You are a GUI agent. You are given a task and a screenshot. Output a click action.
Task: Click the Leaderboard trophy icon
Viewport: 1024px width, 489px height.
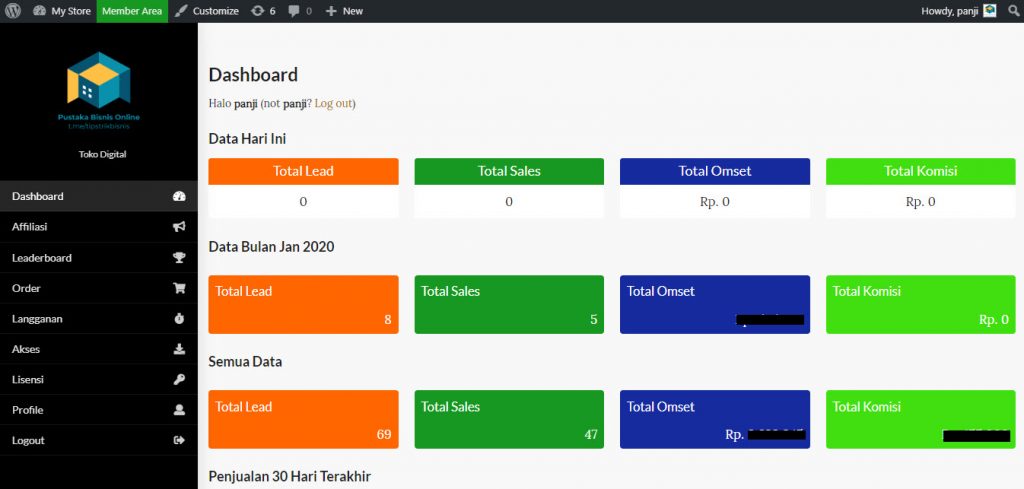coord(179,257)
